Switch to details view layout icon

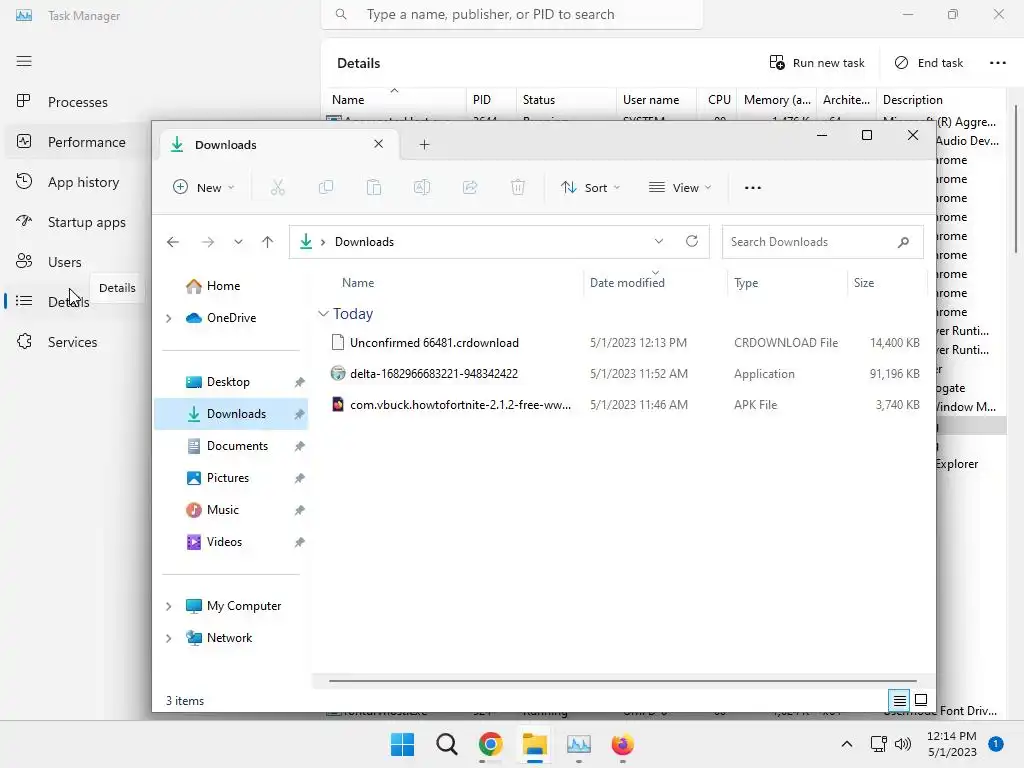[x=899, y=701]
